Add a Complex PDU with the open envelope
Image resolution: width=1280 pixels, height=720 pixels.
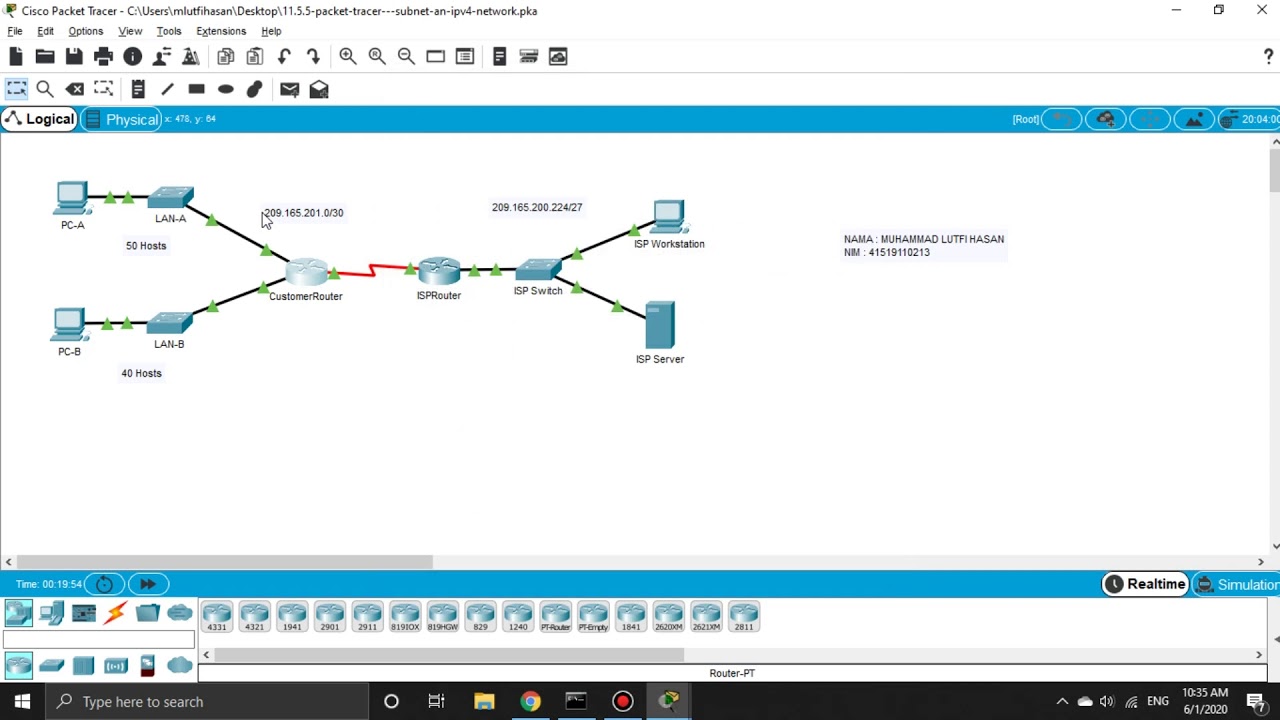click(x=319, y=89)
